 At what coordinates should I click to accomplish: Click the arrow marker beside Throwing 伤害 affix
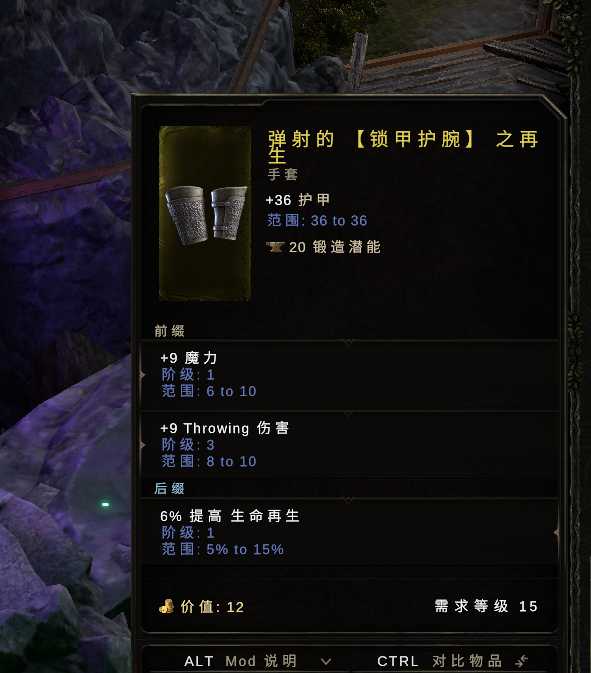[x=142, y=445]
